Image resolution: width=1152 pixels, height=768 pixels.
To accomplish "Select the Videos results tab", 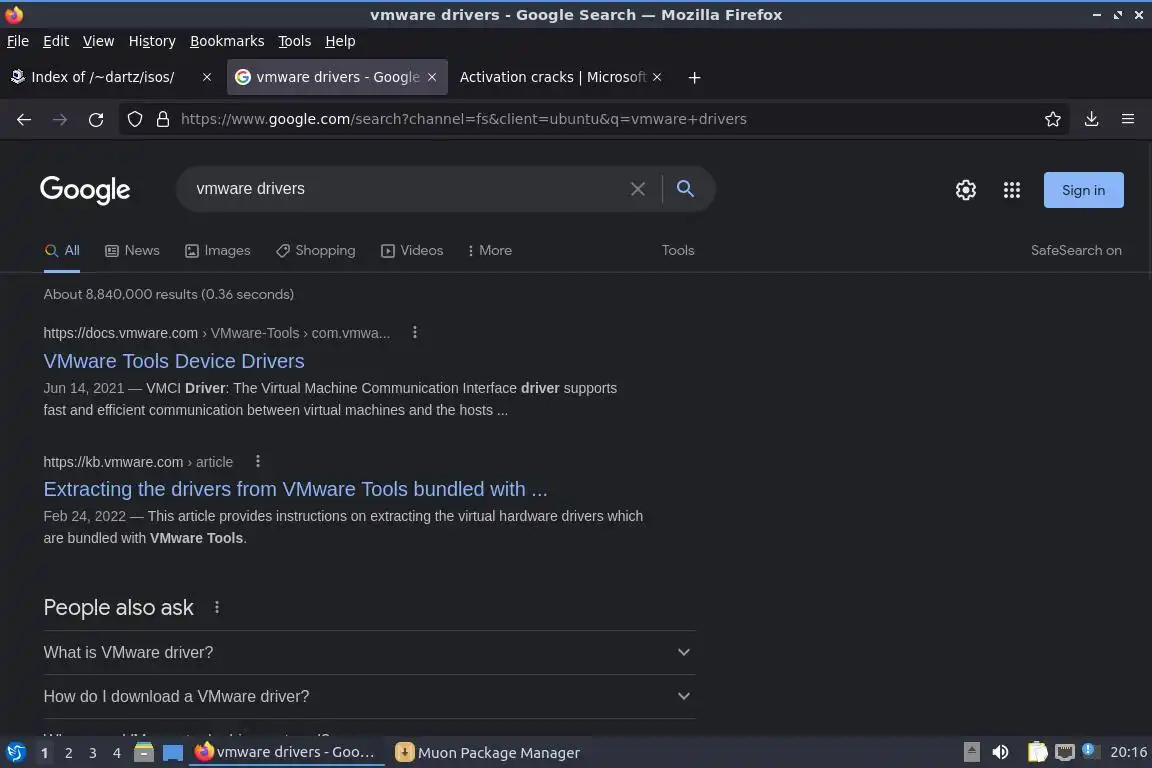I will (412, 251).
